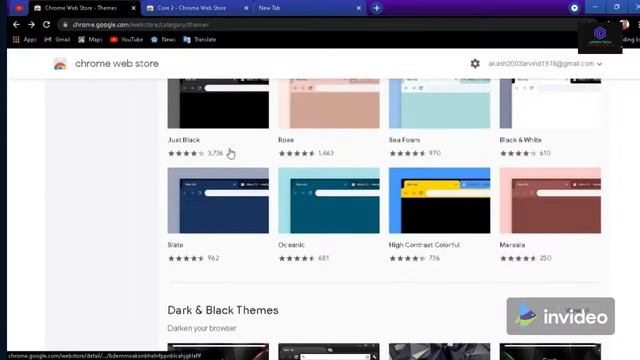The height and width of the screenshot is (360, 640).
Task: Click the High Contrast Colorful title
Action: [424, 244]
